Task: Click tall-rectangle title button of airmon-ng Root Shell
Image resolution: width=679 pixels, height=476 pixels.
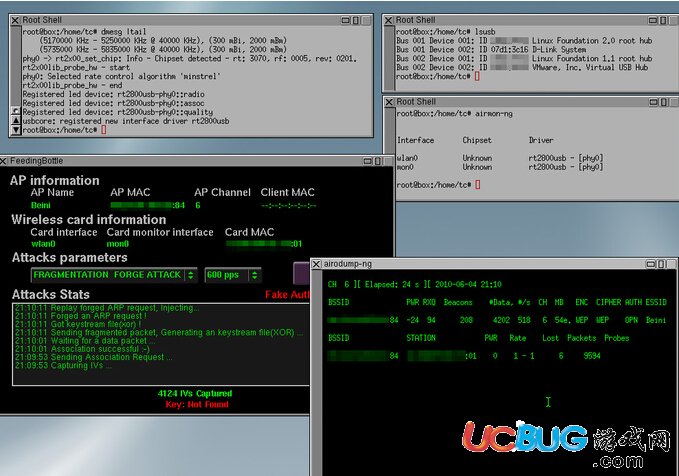Action: point(663,102)
